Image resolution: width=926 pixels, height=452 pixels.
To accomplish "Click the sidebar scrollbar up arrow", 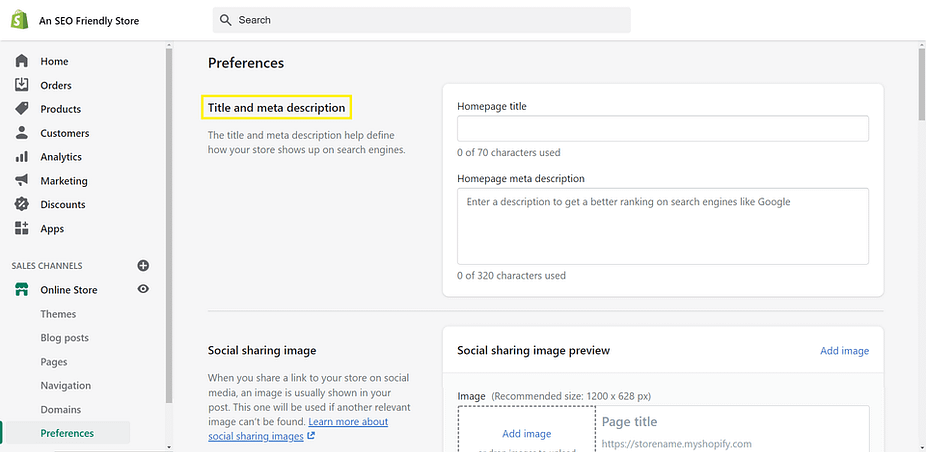I will coord(169,45).
